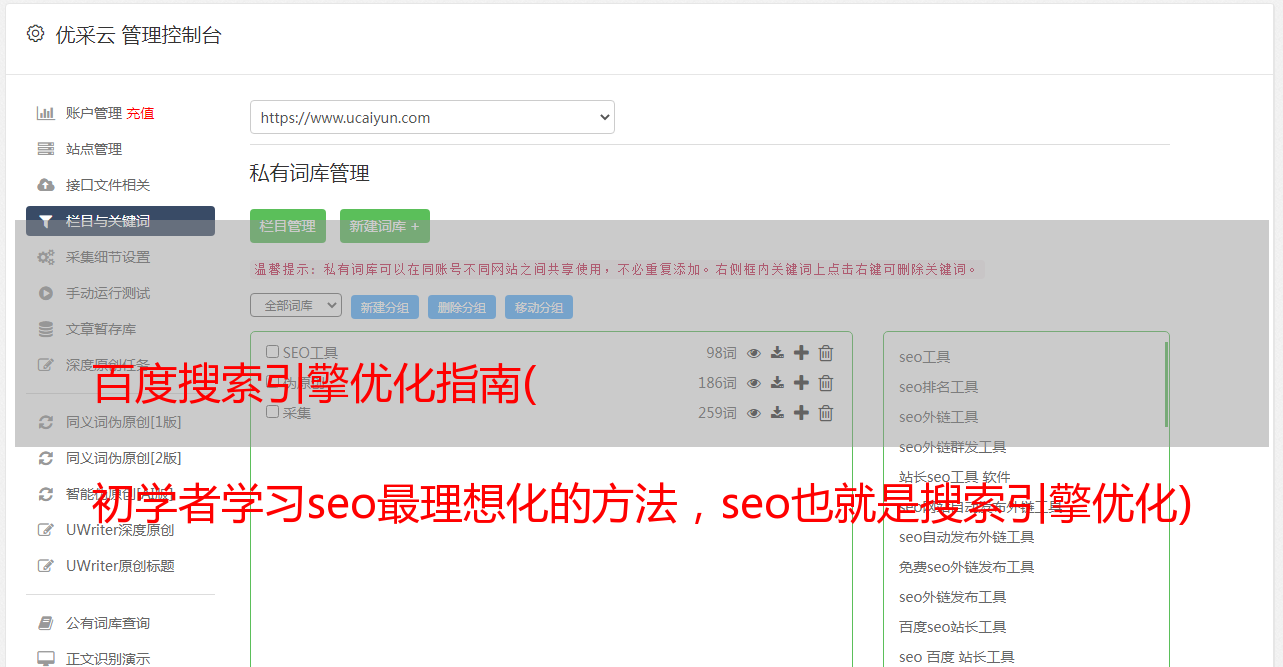The height and width of the screenshot is (667, 1283).
Task: Tick the checkbox of the 186词 library
Action: pyautogui.click(x=272, y=382)
